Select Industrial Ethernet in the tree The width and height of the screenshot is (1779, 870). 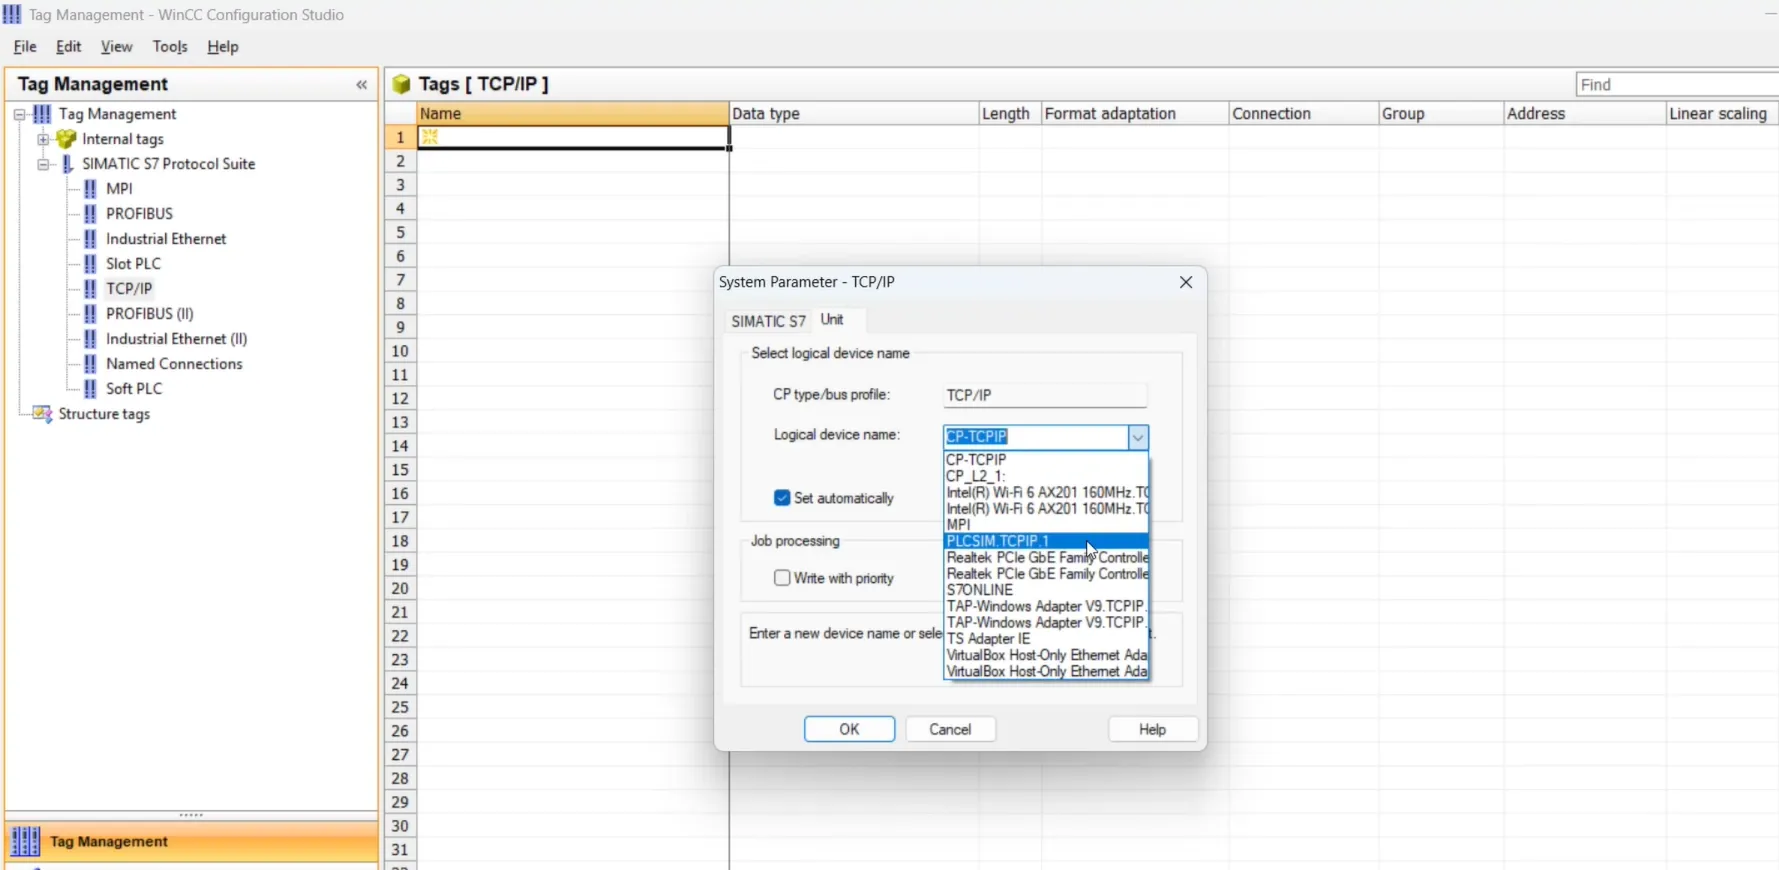[x=166, y=238]
